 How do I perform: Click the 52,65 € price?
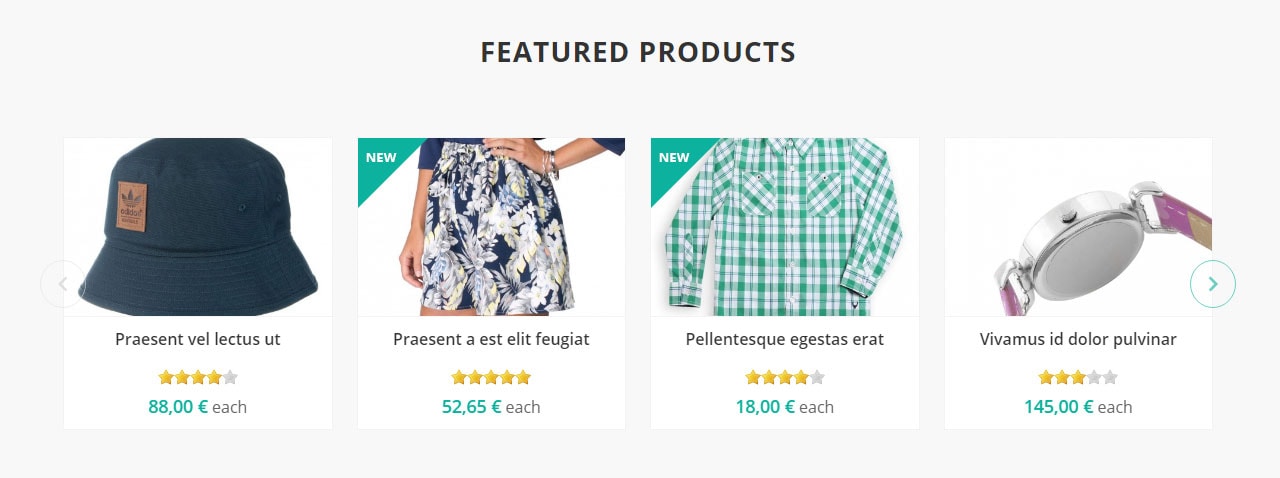[471, 407]
